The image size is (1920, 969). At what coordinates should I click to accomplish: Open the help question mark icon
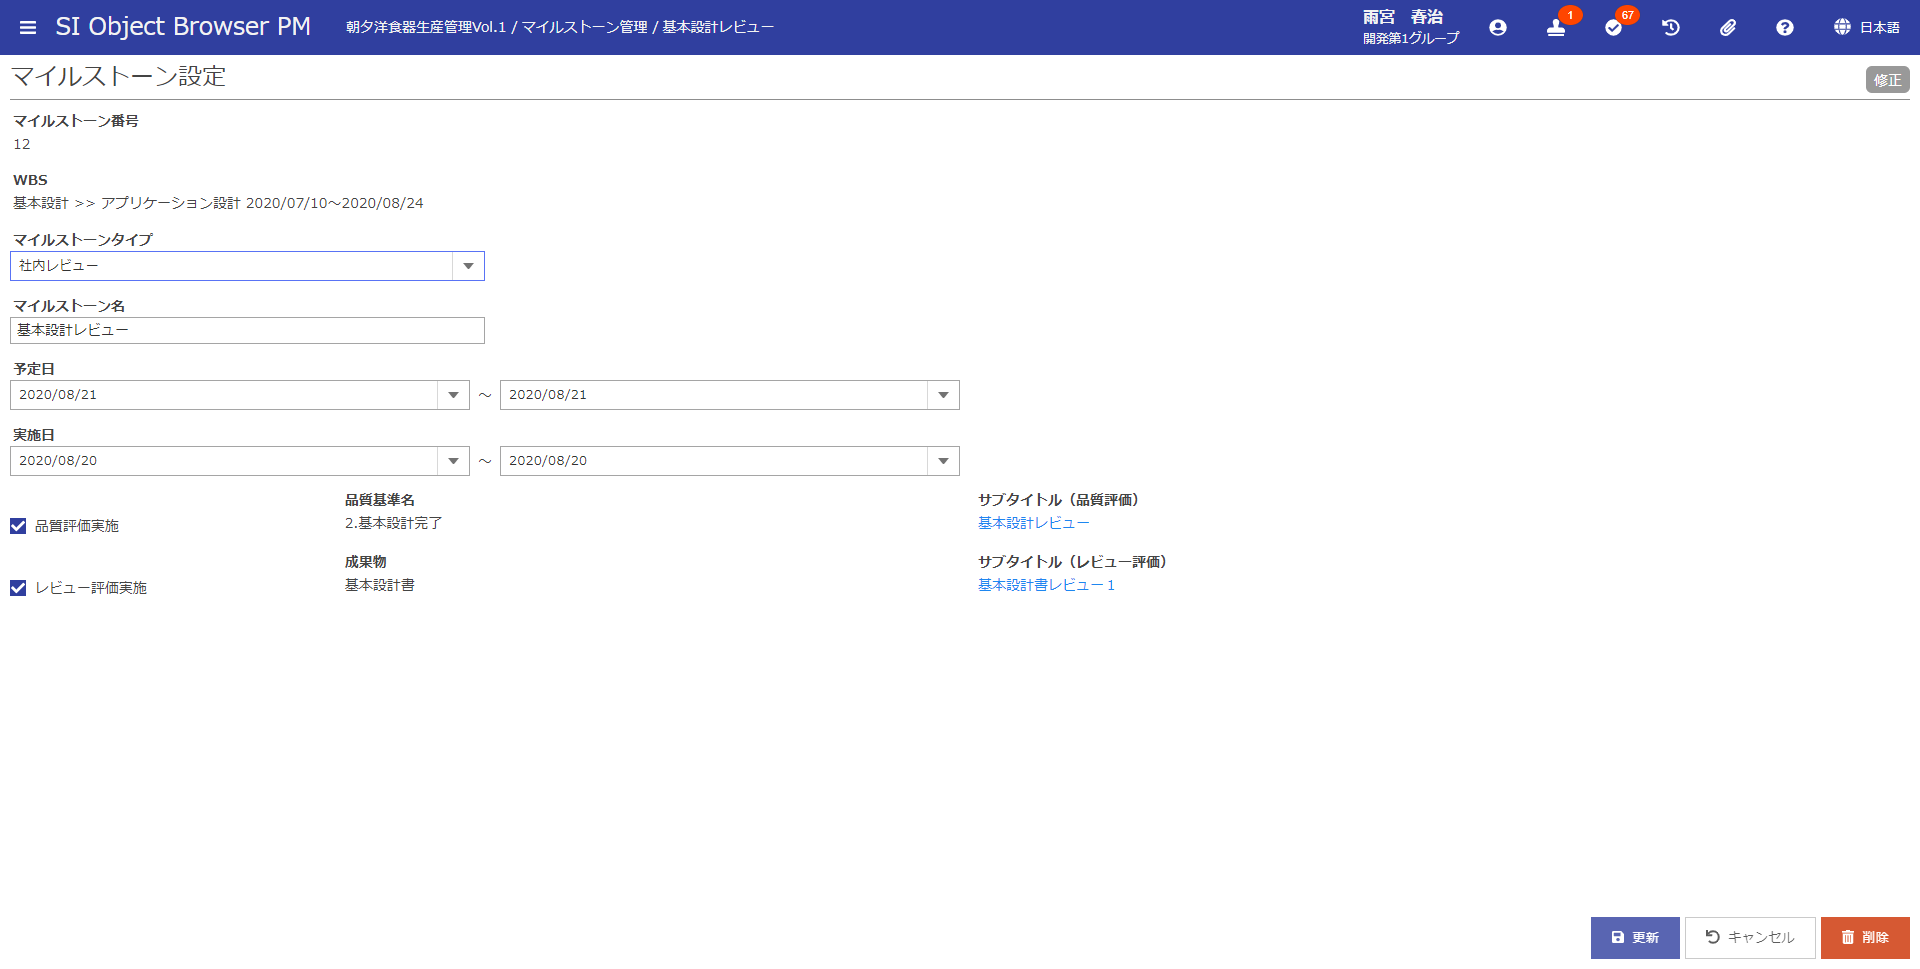point(1784,28)
